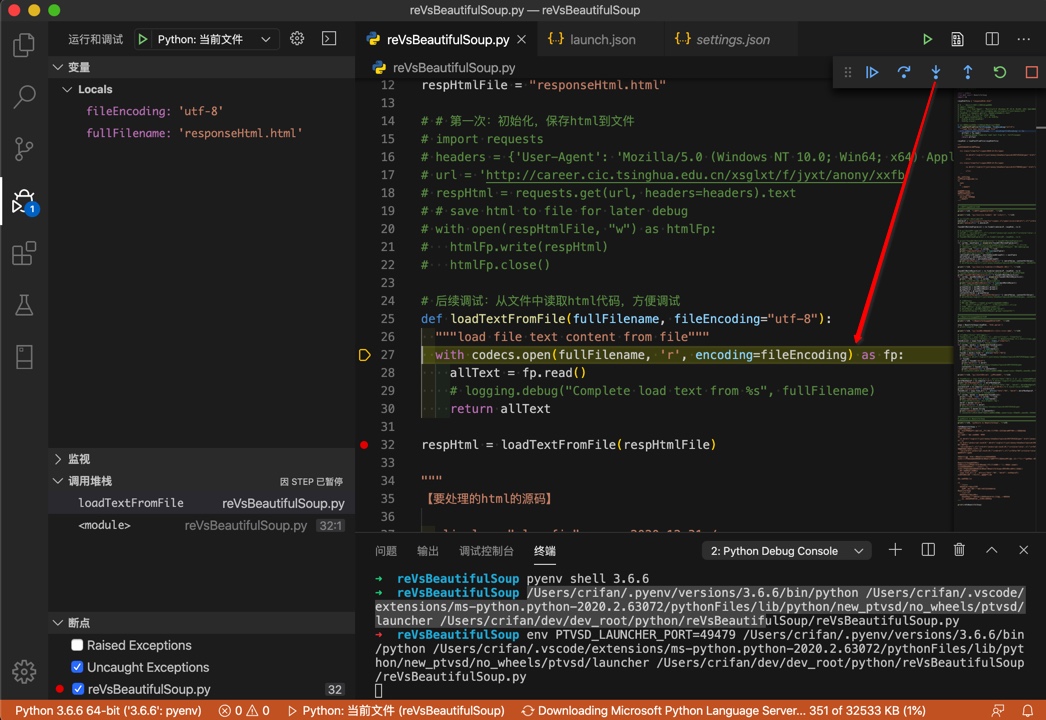This screenshot has width=1046, height=720.
Task: Open the tsinghua URL link on line 17
Action: point(694,175)
